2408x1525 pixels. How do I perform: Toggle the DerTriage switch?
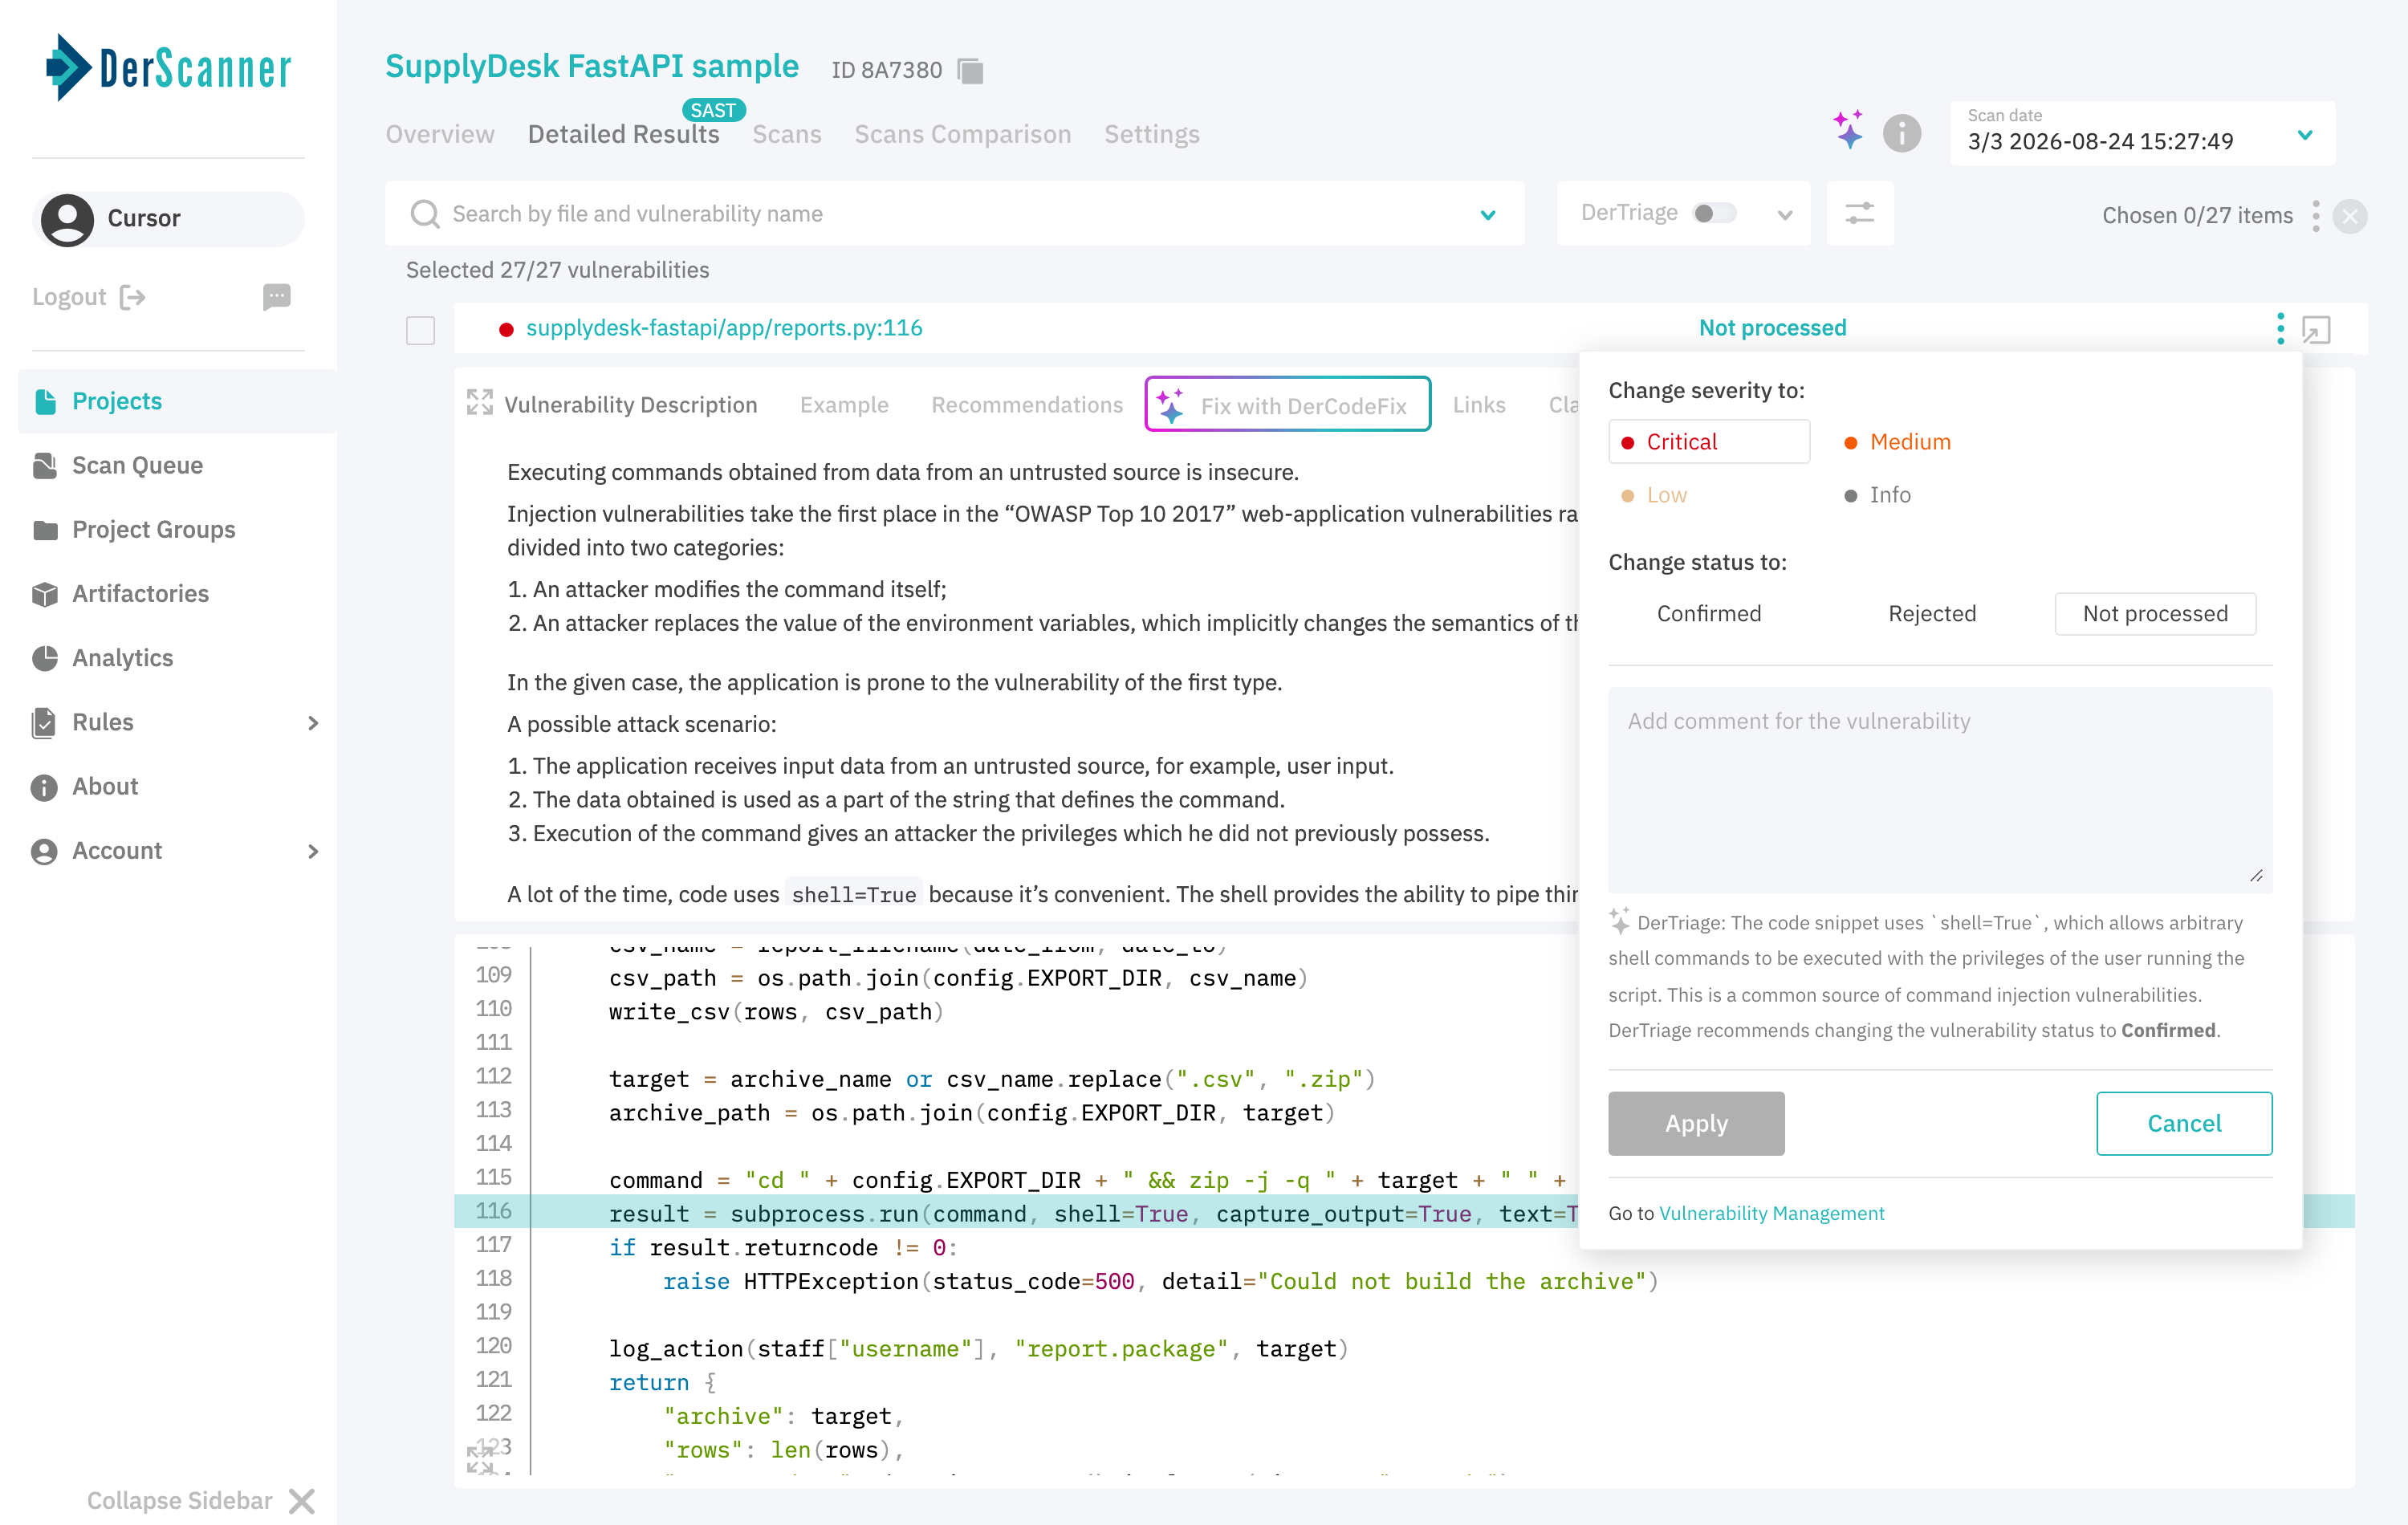point(1714,213)
